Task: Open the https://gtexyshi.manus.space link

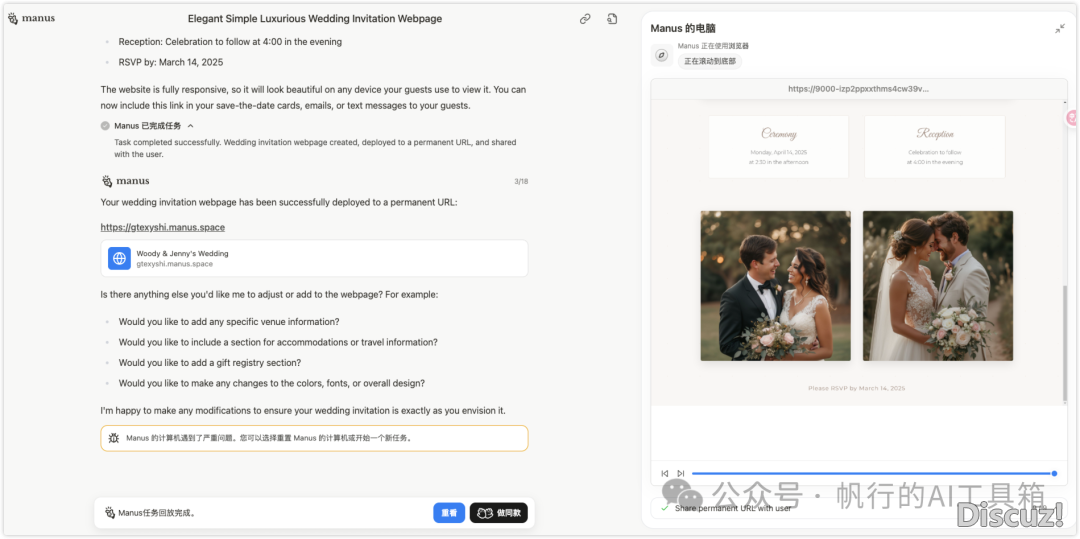Action: (162, 227)
